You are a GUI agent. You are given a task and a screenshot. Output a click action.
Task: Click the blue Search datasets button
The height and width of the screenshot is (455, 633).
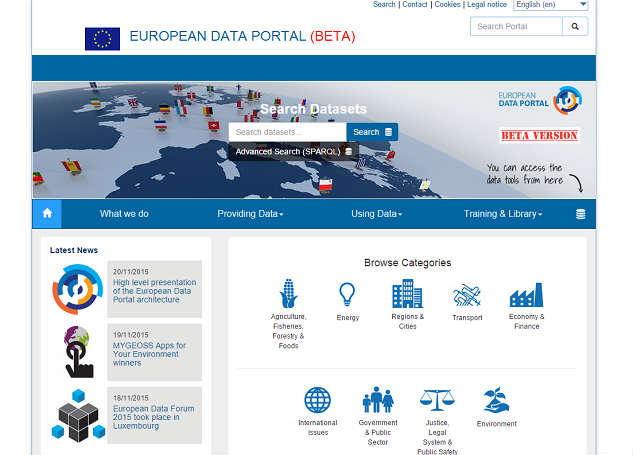pos(372,132)
